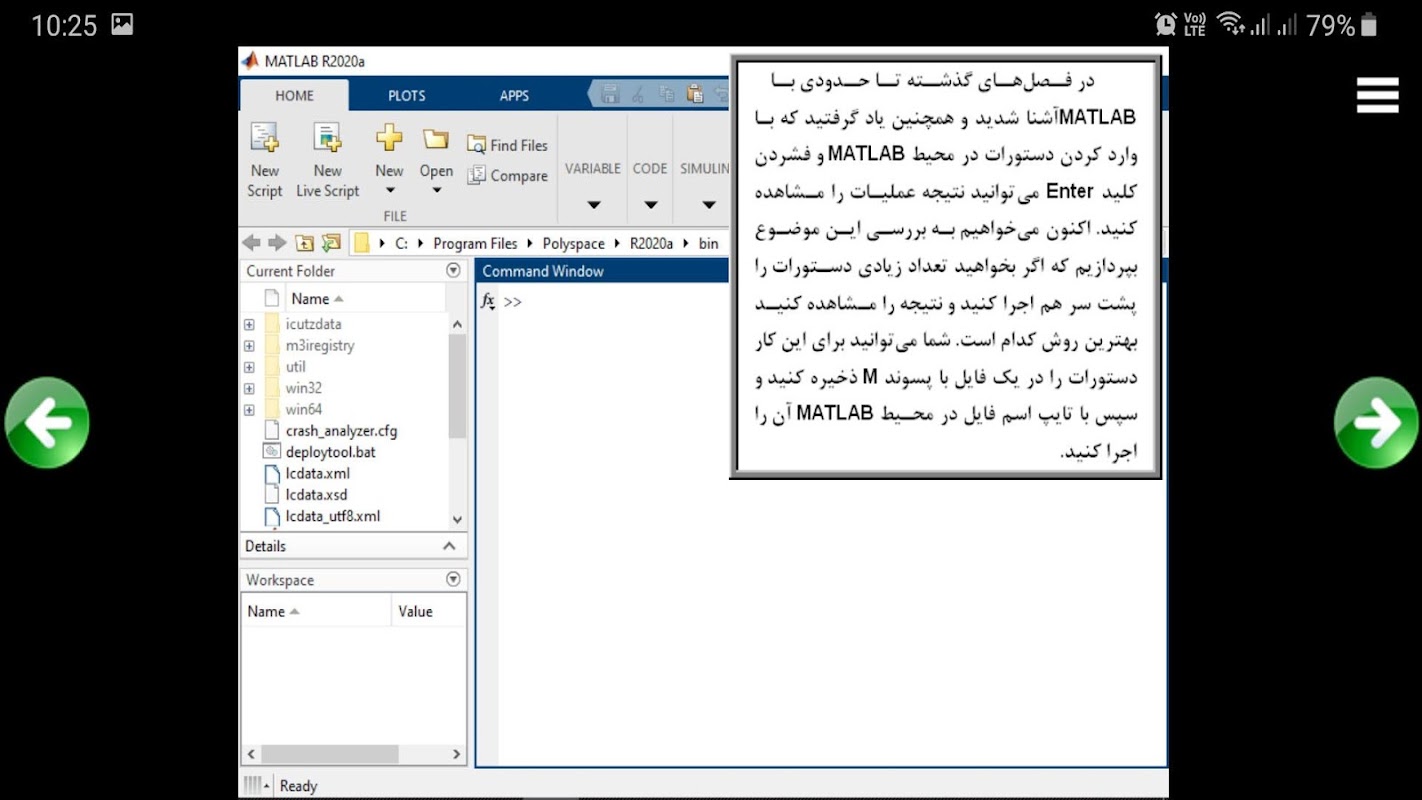This screenshot has width=1422, height=800.
Task: Select lcdata.xsd in file list
Action: point(316,494)
